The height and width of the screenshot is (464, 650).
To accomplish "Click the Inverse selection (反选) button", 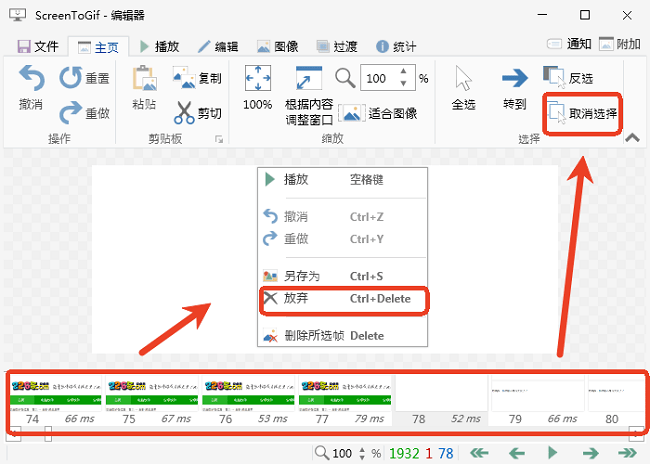I will (x=568, y=78).
